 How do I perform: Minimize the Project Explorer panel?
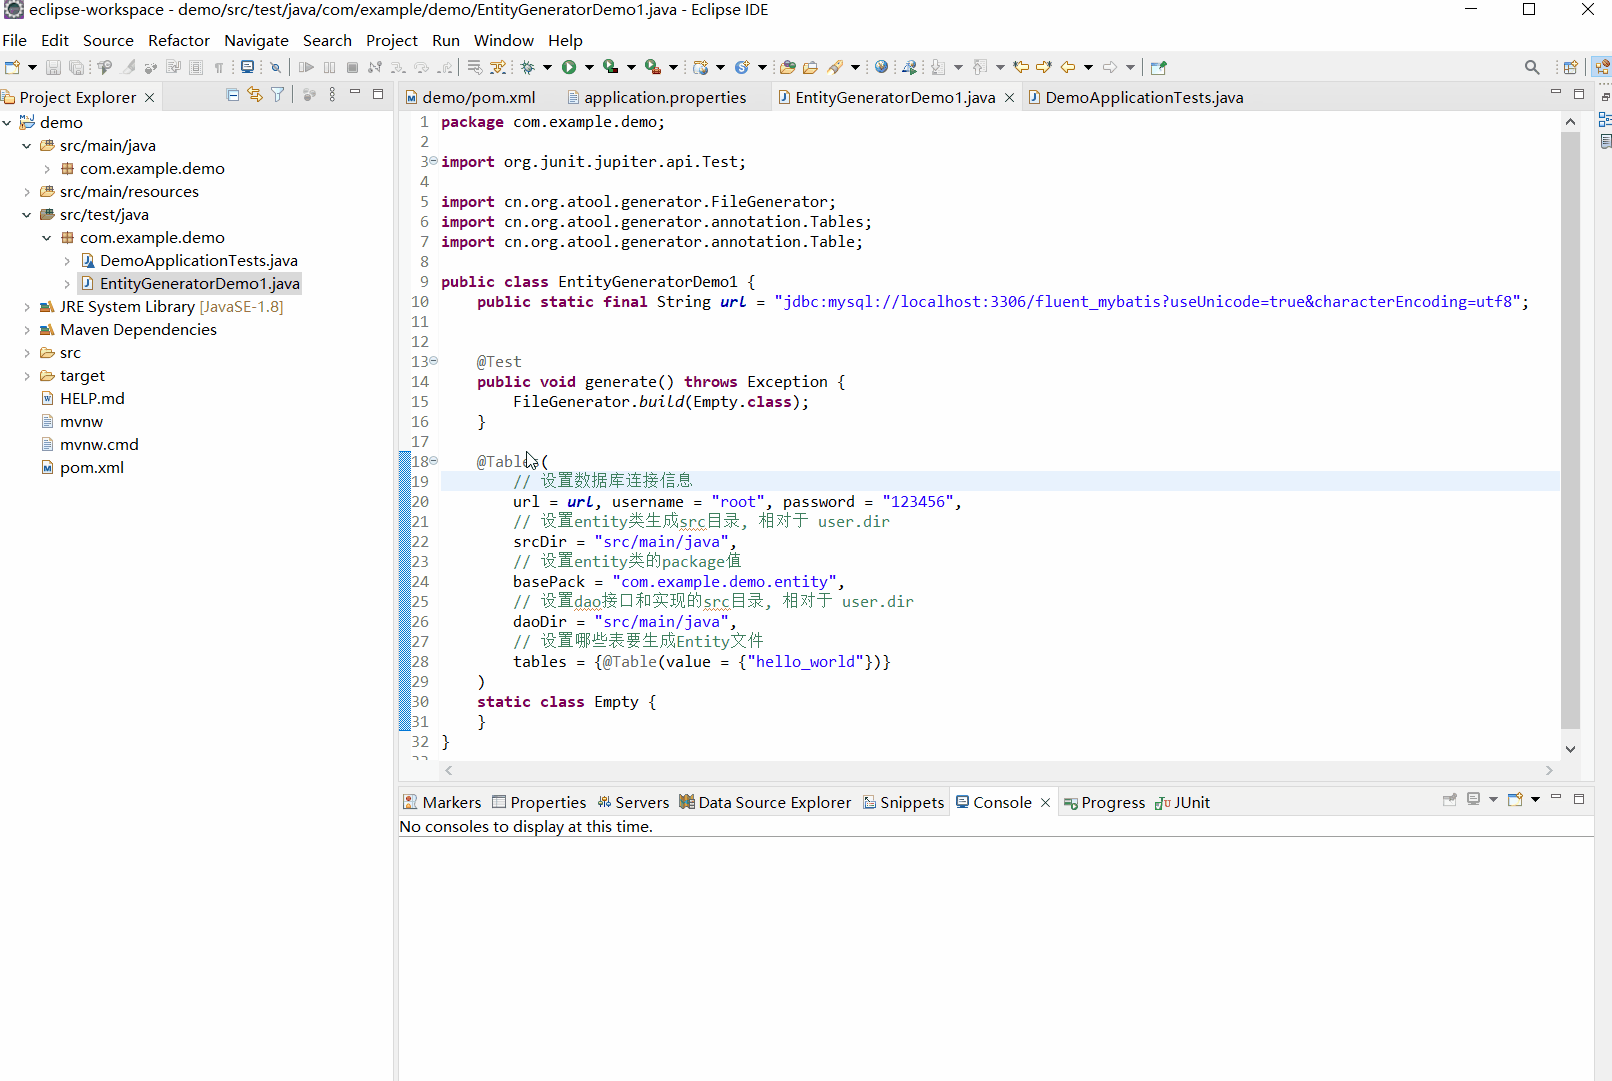355,93
